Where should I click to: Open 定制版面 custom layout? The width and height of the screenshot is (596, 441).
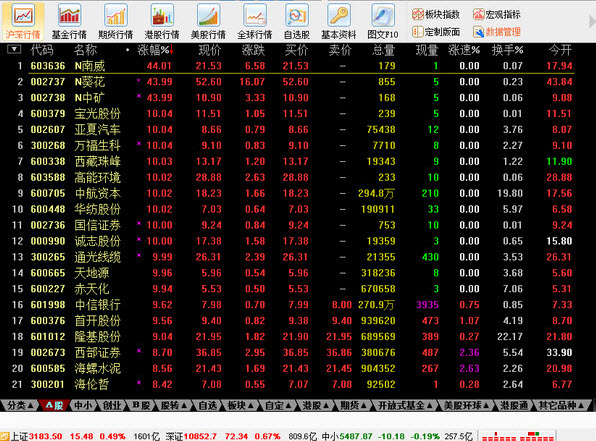pyautogui.click(x=436, y=32)
